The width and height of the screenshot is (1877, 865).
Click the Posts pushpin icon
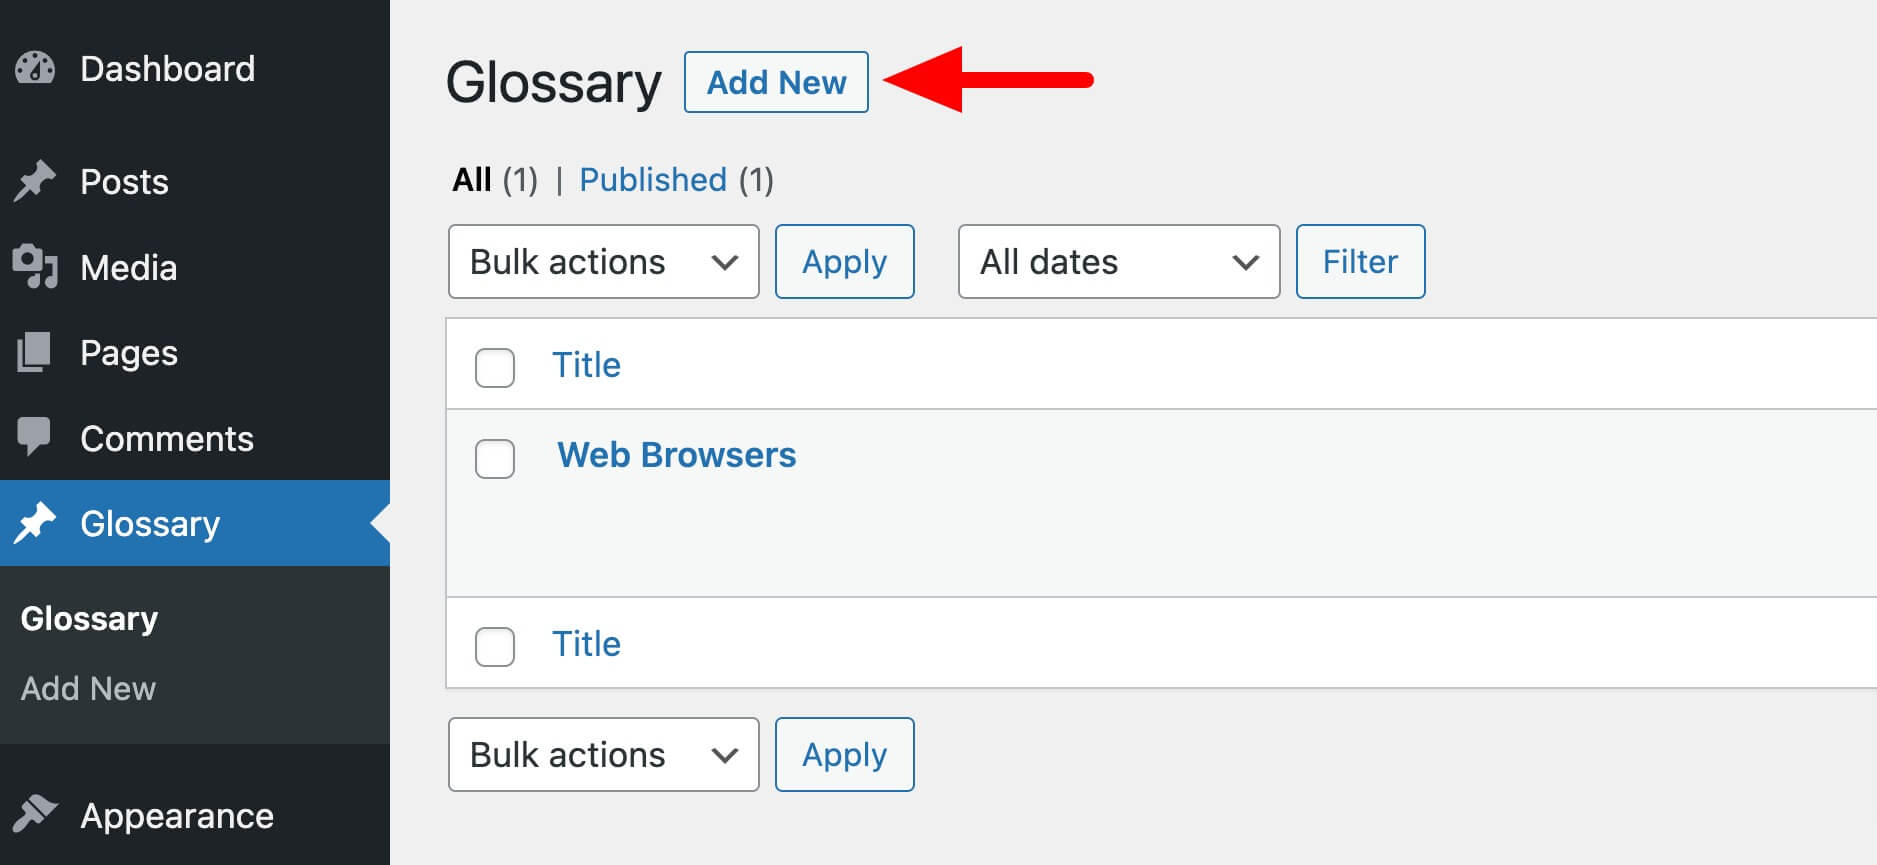click(35, 181)
